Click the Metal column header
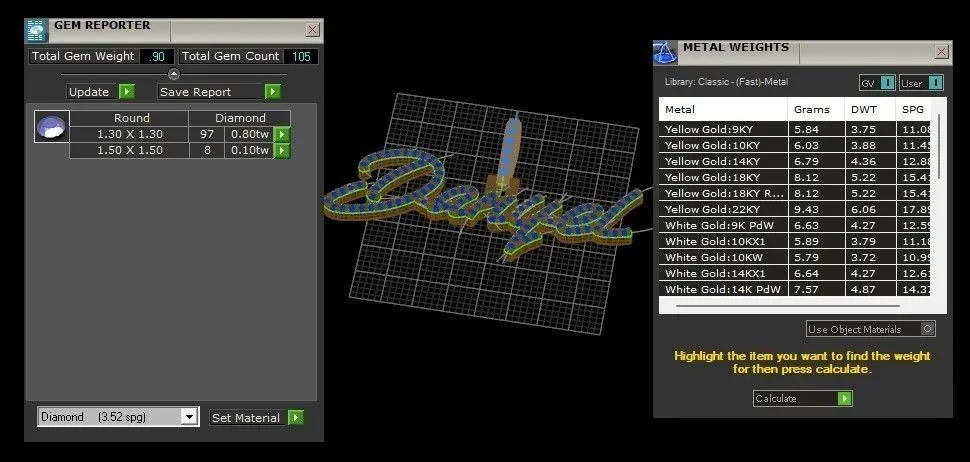Image resolution: width=970 pixels, height=462 pixels. coord(723,109)
